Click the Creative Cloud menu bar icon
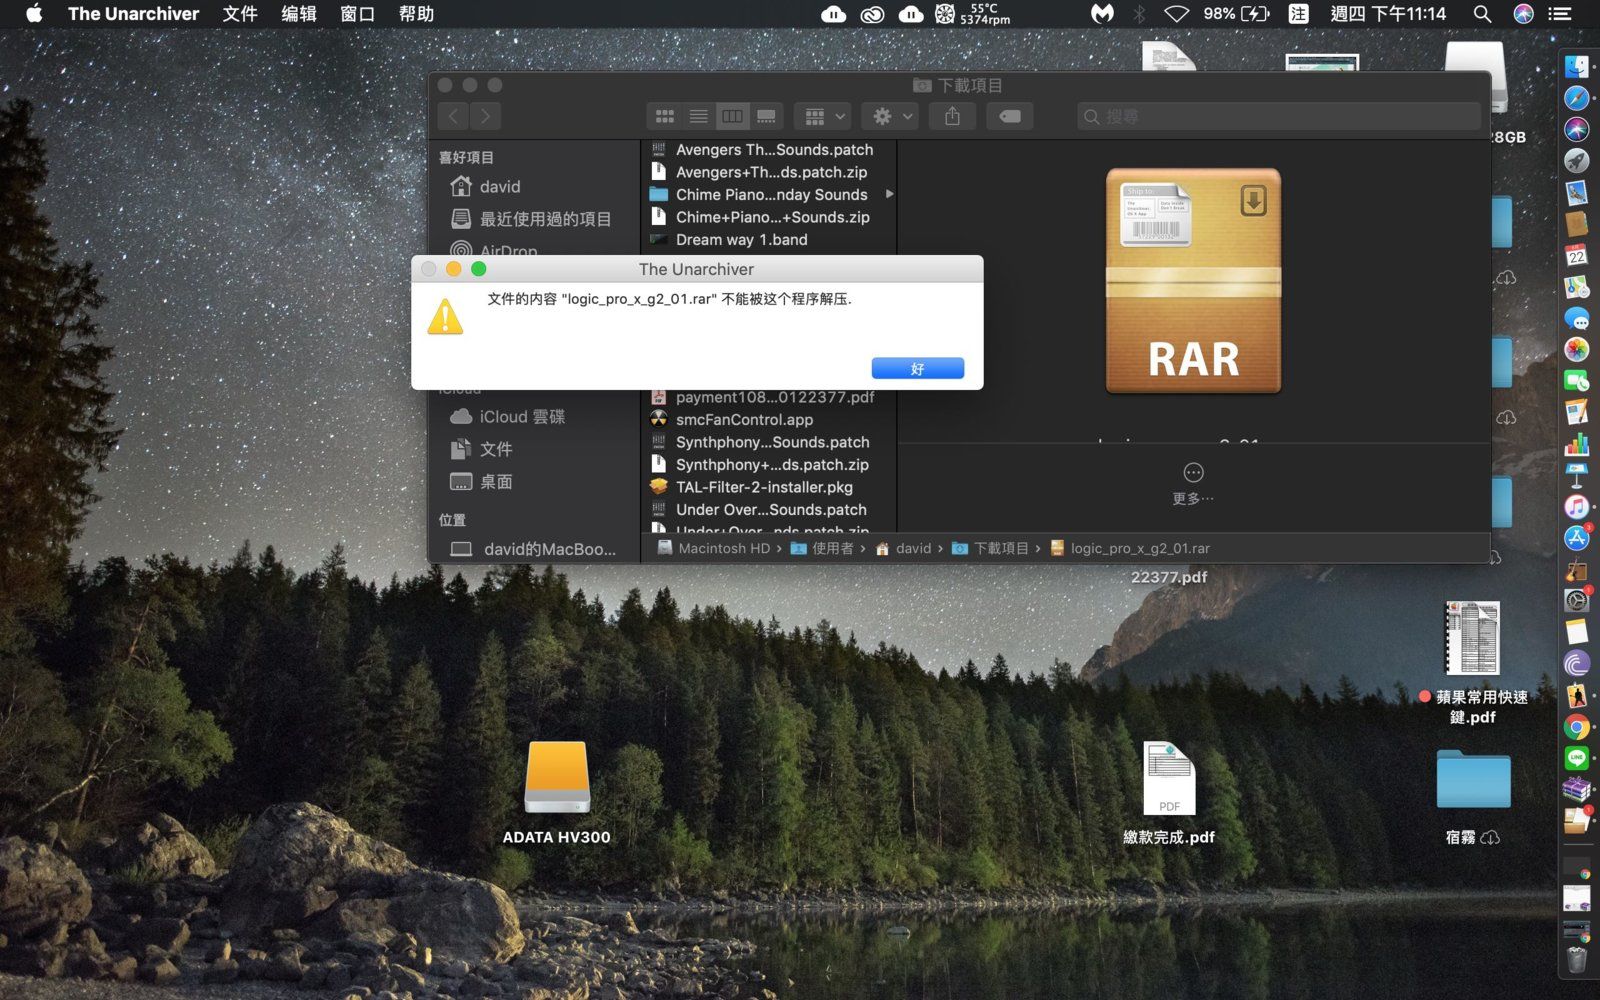Image resolution: width=1600 pixels, height=1000 pixels. click(x=872, y=14)
